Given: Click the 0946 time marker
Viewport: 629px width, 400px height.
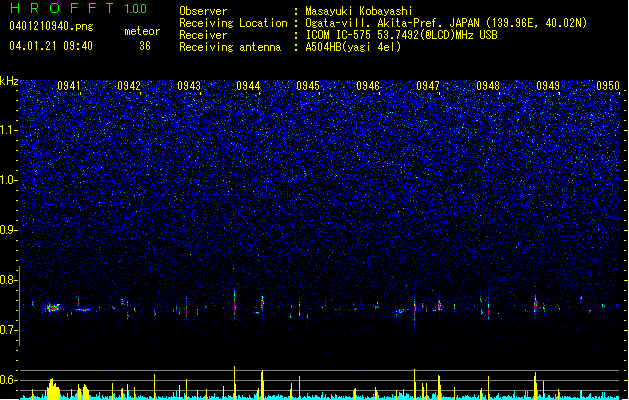Looking at the screenshot, I should pyautogui.click(x=368, y=85).
